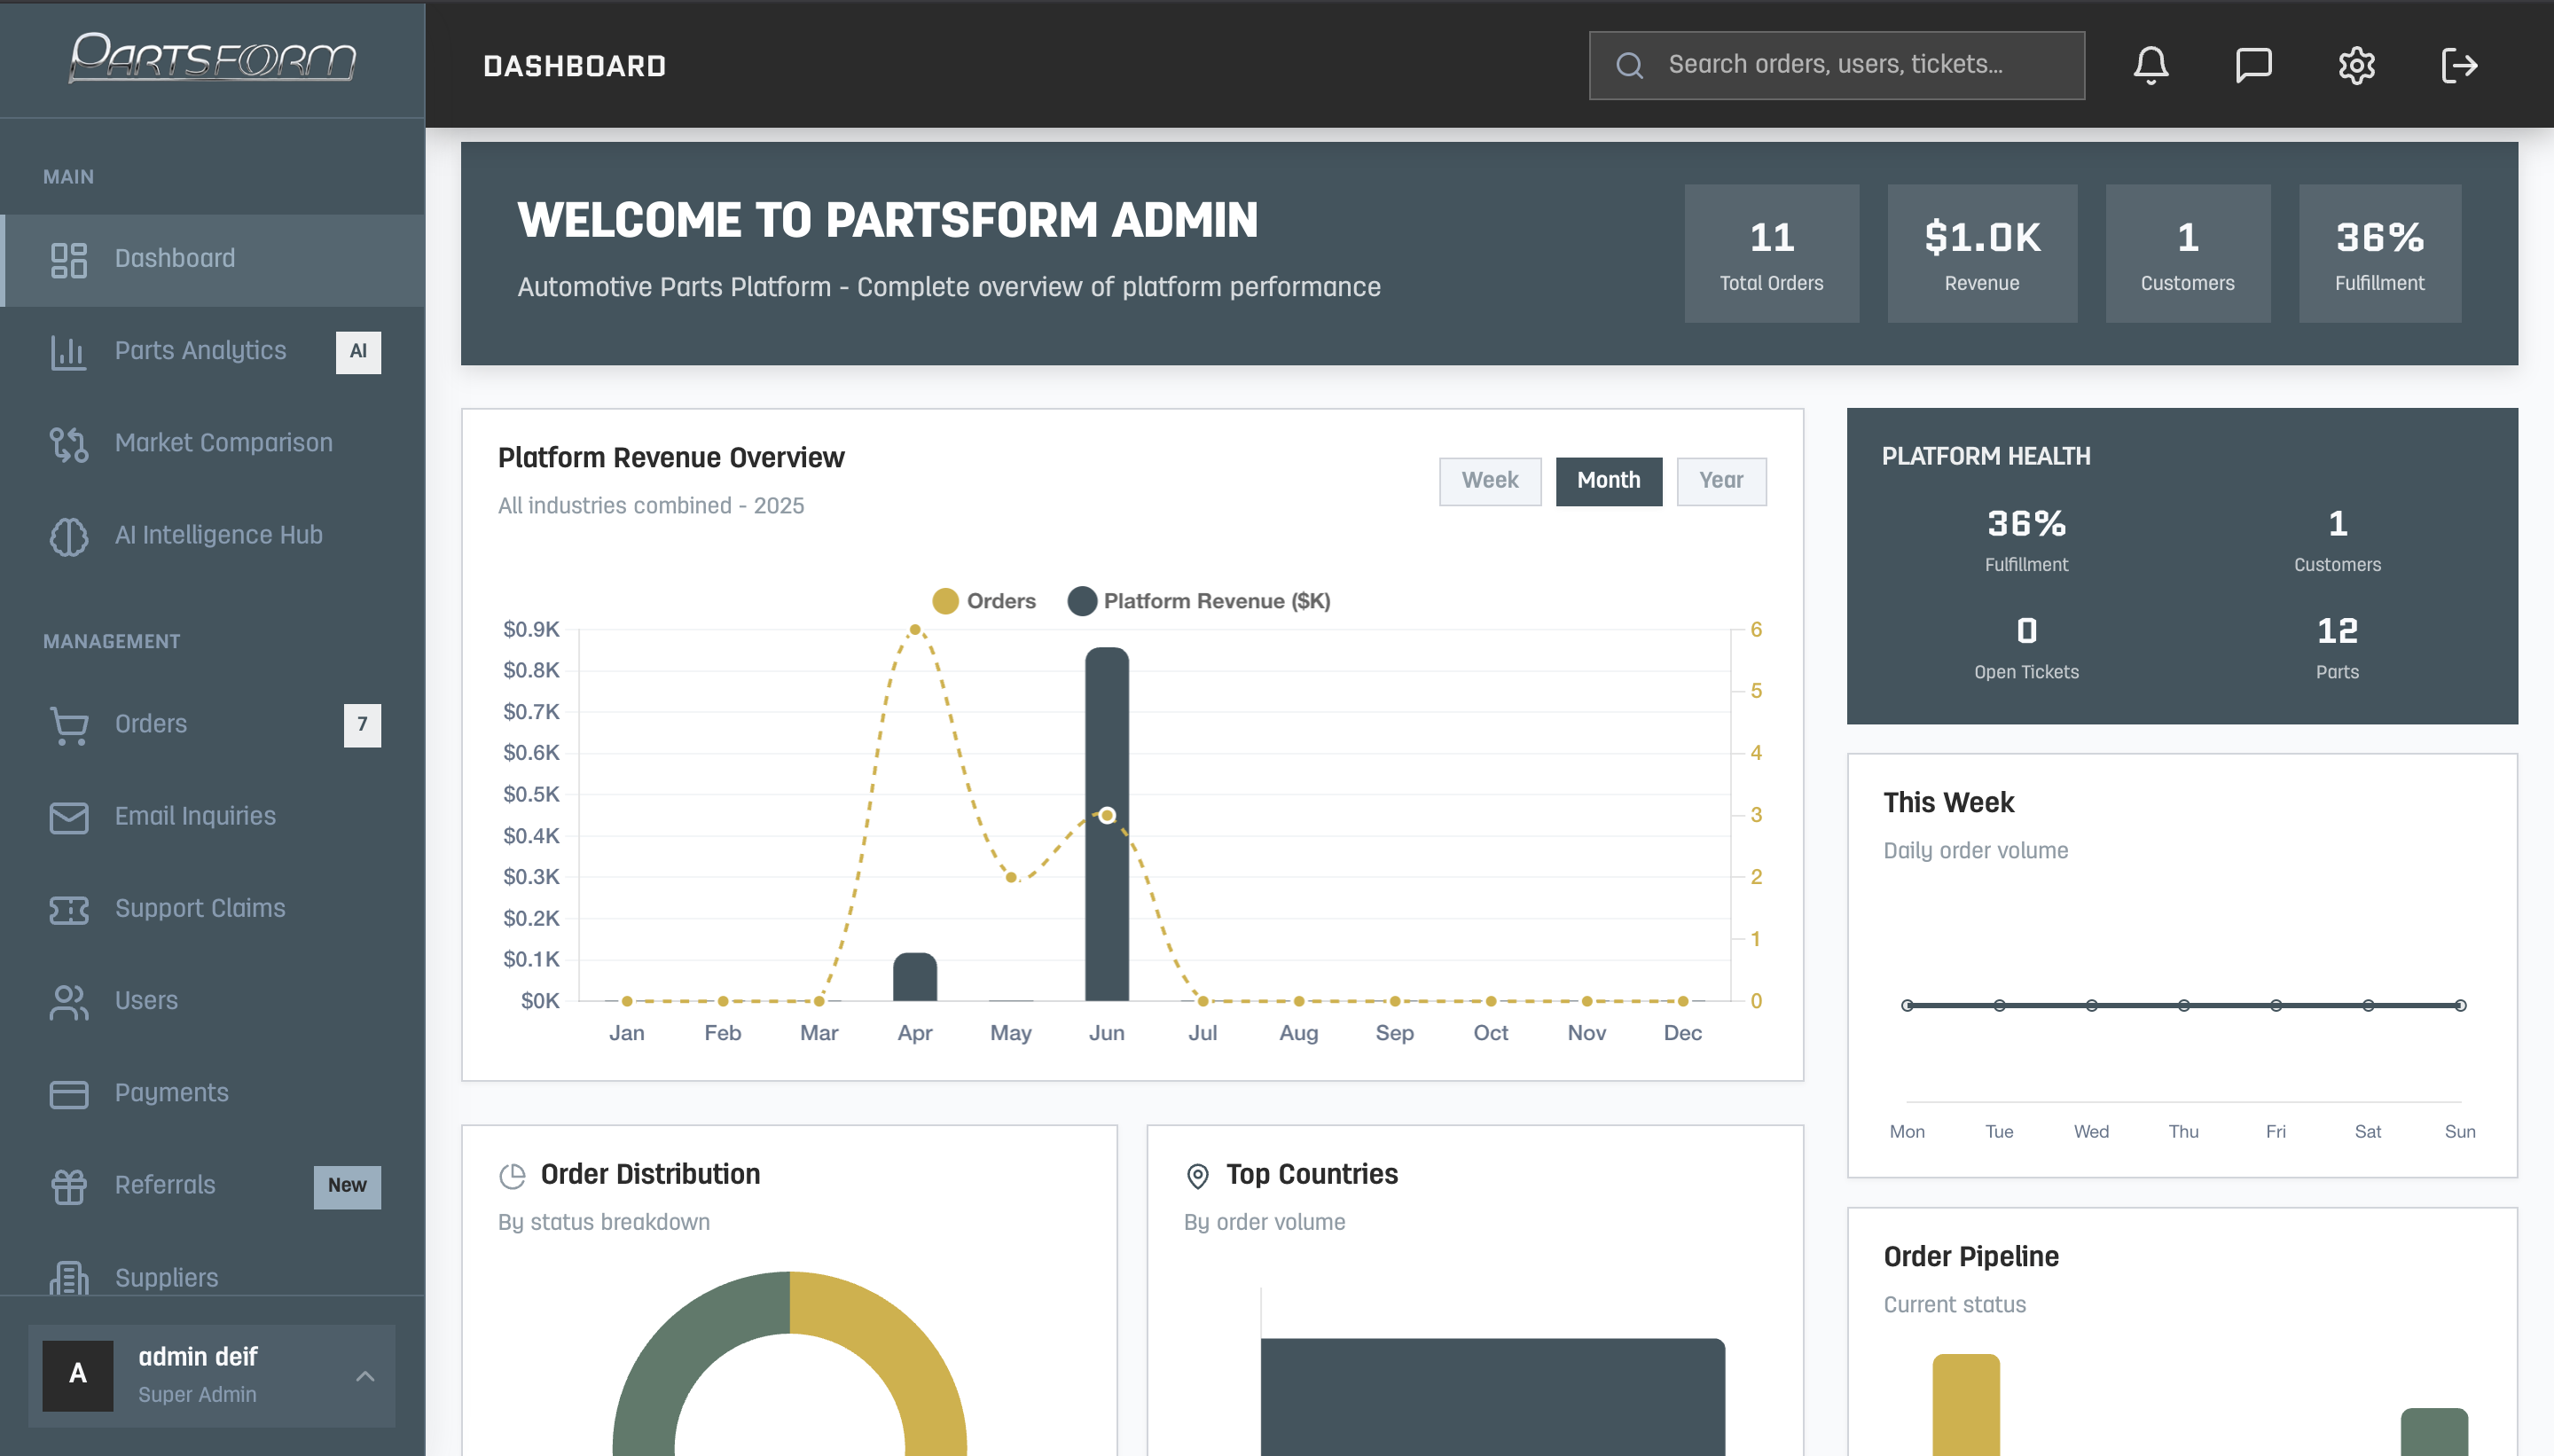
Task: Open settings gear icon
Action: point(2356,66)
